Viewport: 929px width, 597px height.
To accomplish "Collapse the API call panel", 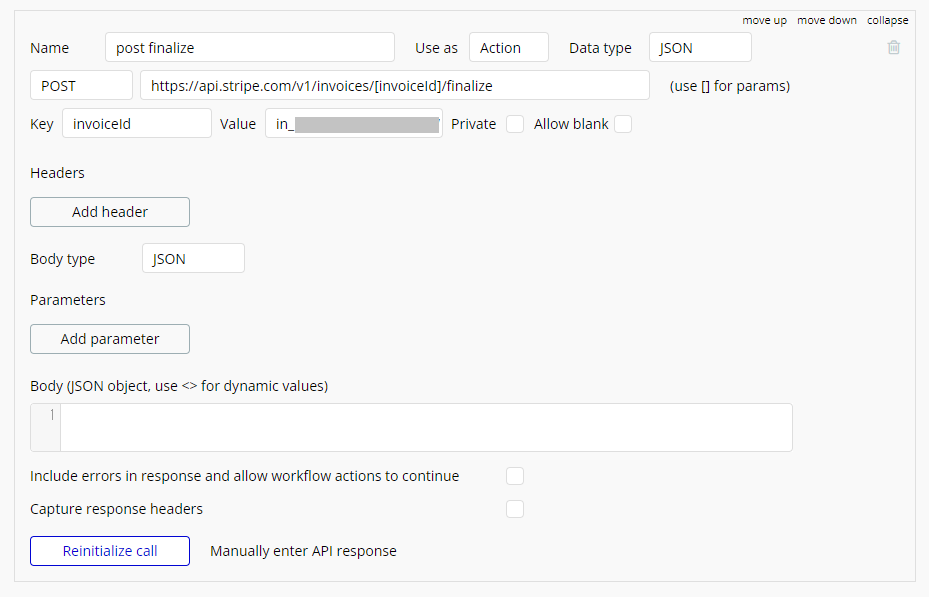I will coord(887,20).
